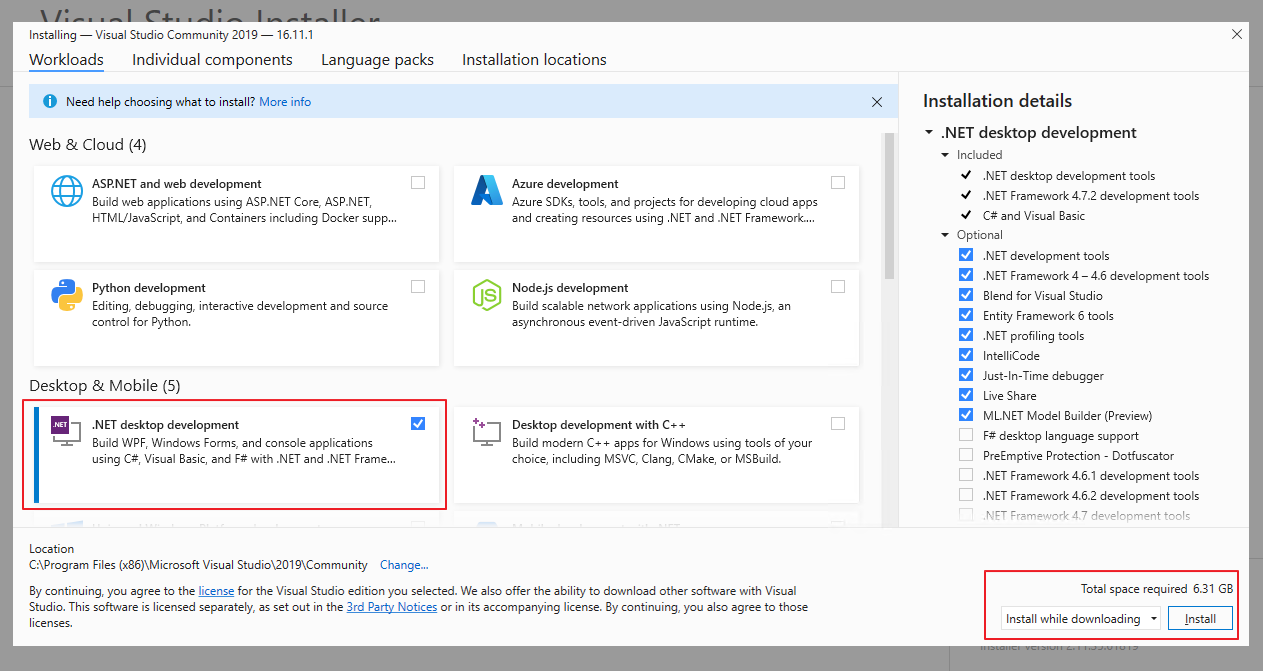Click the Azure development workload icon

tap(486, 190)
